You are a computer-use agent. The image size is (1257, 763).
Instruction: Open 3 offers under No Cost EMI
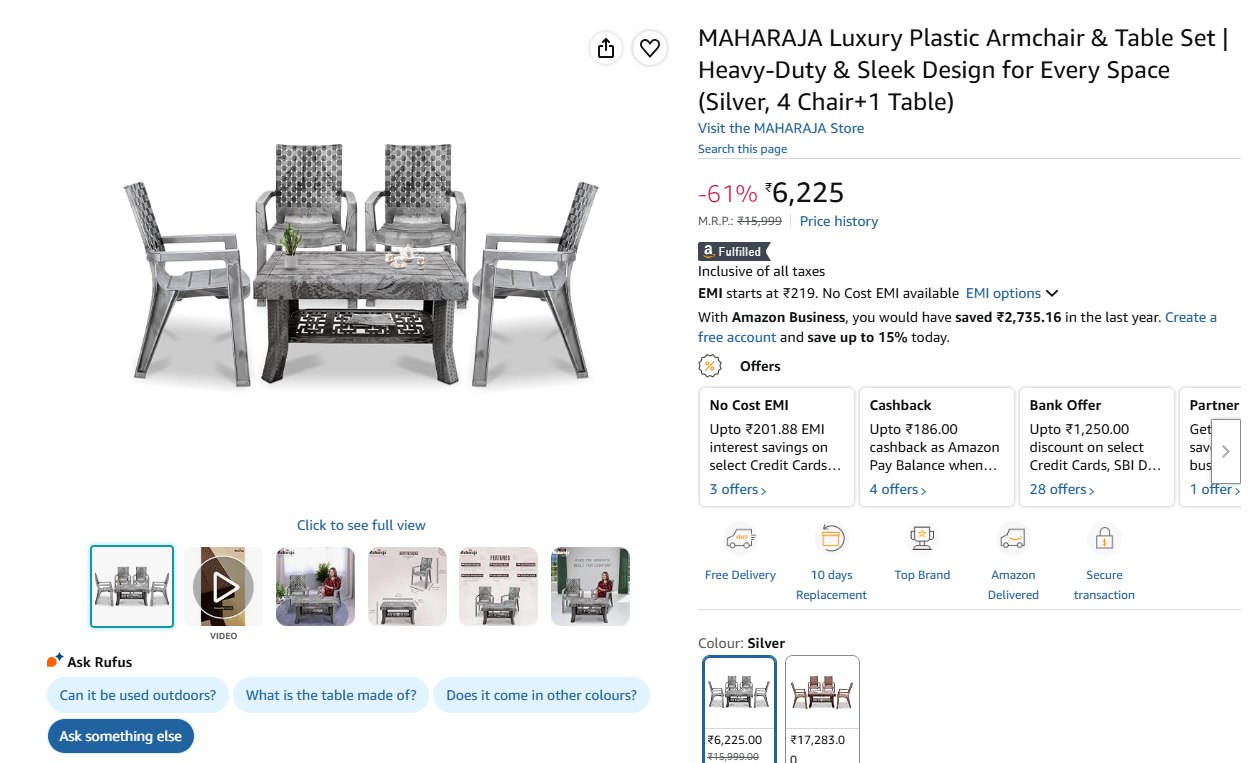click(738, 489)
